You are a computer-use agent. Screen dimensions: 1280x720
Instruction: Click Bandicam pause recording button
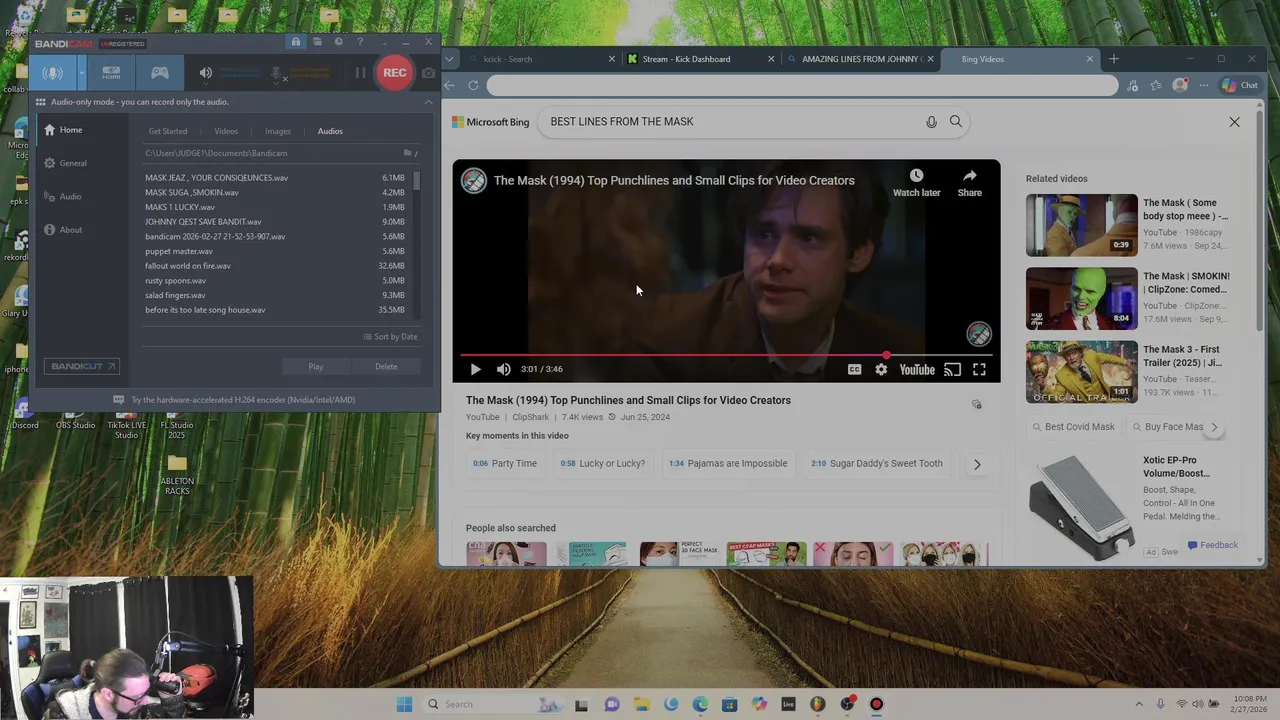360,73
